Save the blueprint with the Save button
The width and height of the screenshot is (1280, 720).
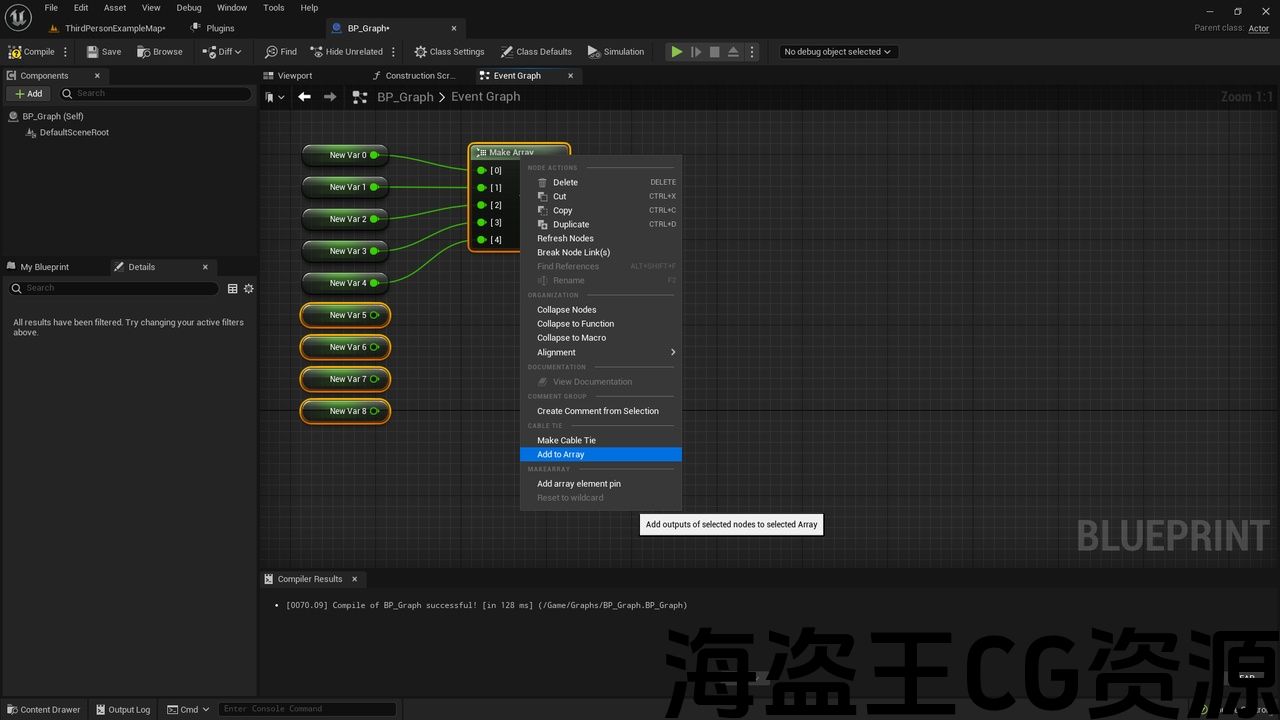point(104,52)
